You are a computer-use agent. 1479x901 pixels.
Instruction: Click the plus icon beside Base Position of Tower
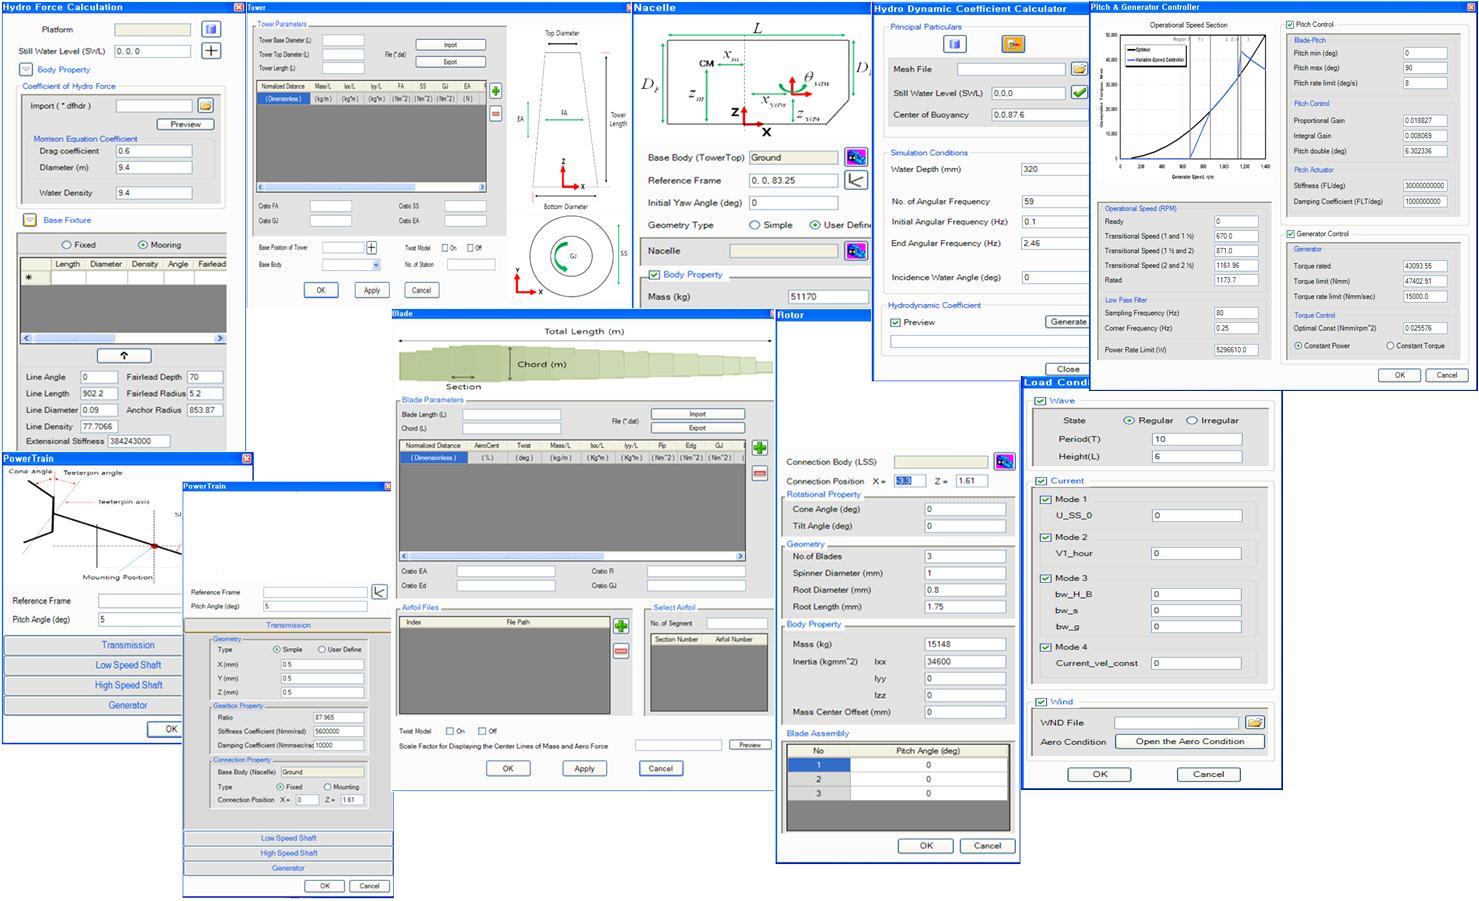pyautogui.click(x=371, y=247)
